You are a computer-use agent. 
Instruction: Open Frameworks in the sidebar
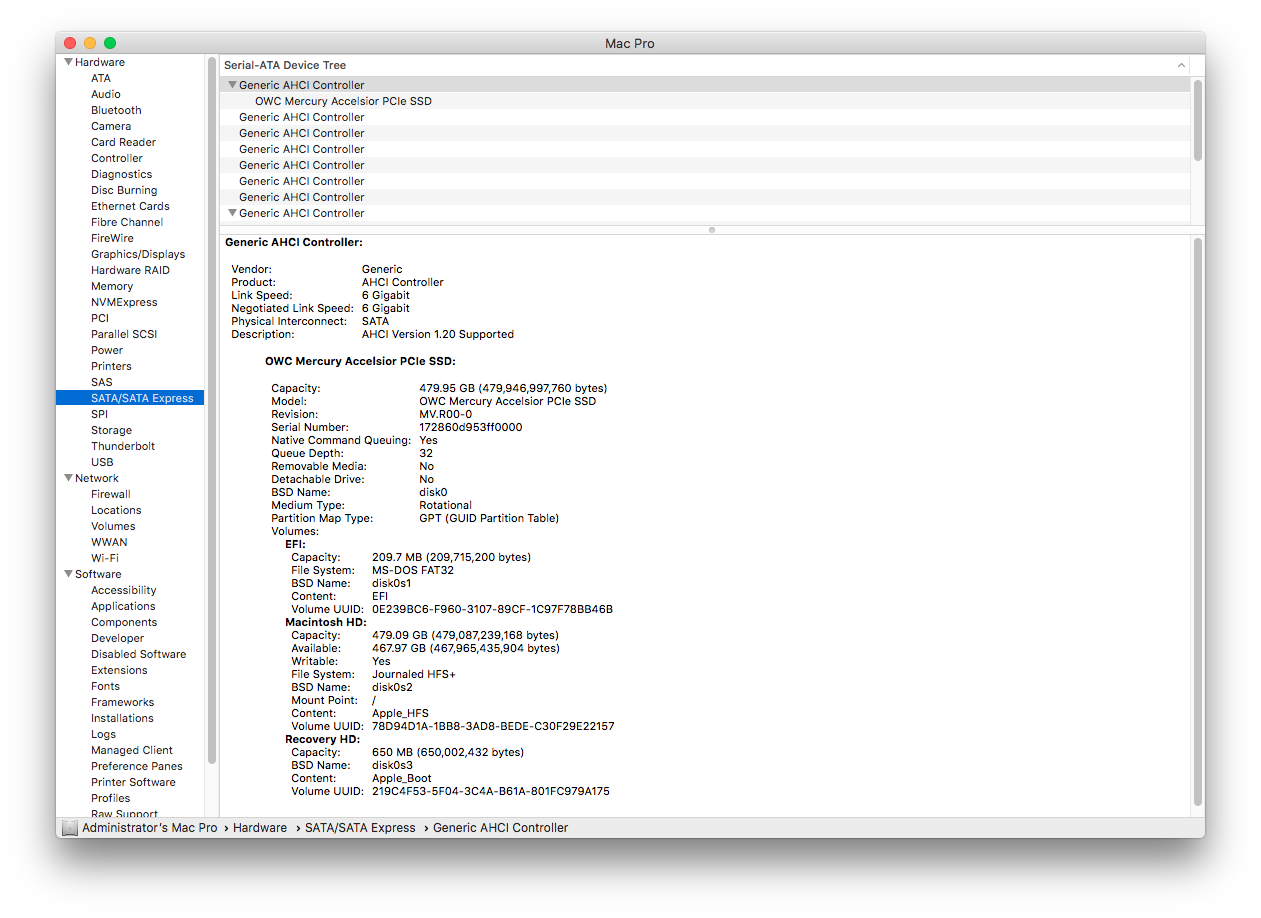(x=122, y=702)
